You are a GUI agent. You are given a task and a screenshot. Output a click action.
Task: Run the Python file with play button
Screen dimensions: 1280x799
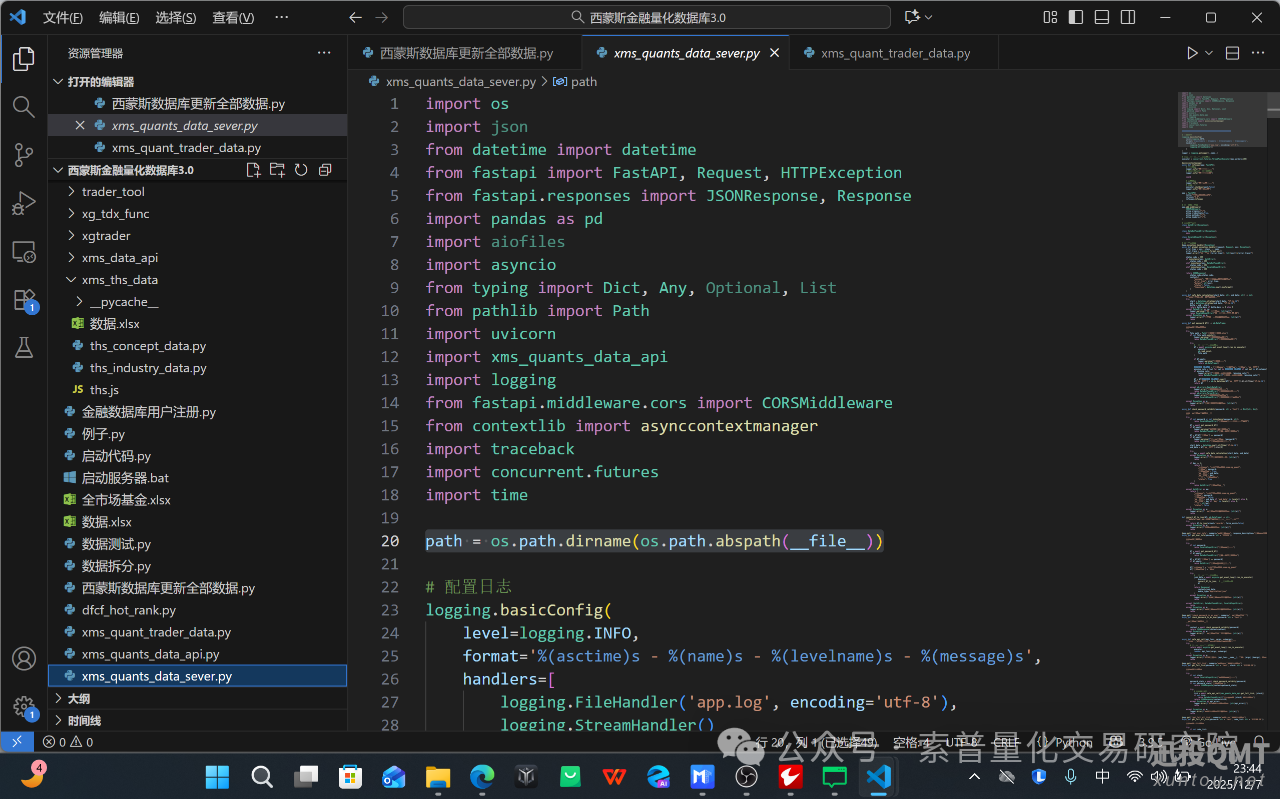1192,53
